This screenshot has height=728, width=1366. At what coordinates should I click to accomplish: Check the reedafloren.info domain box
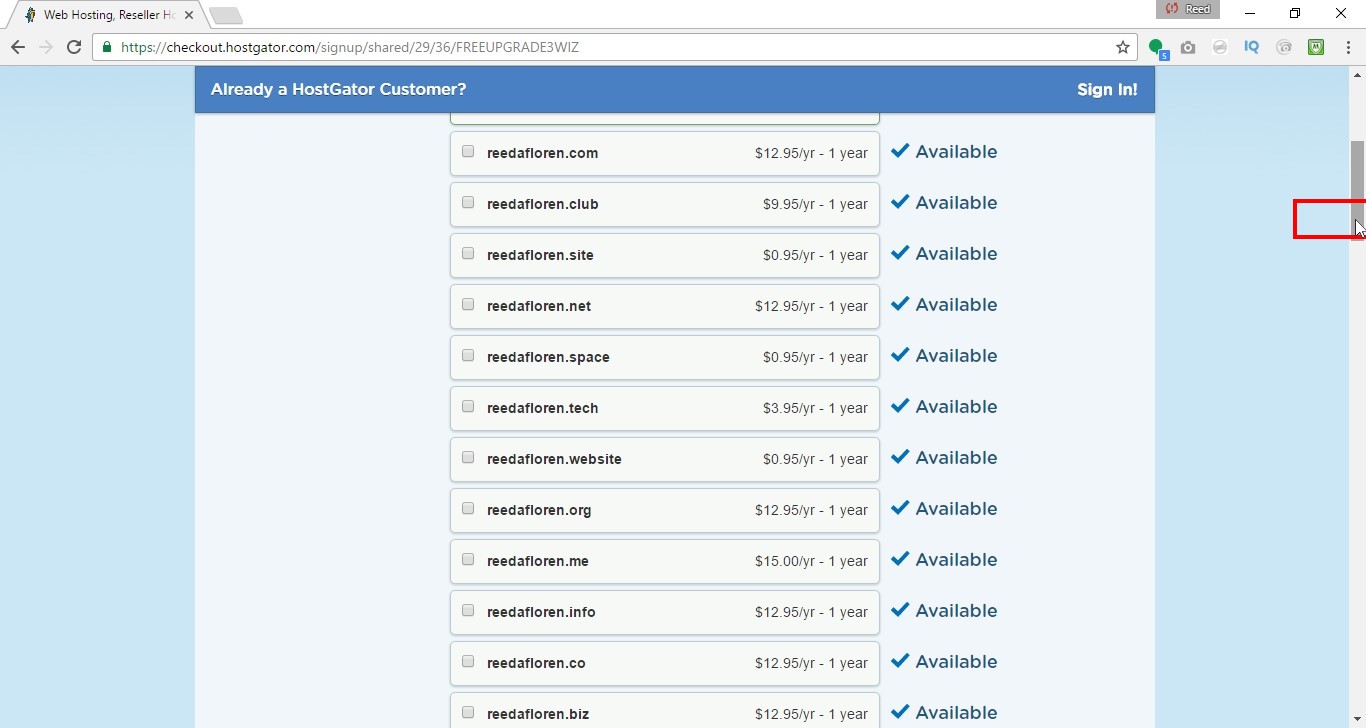(x=468, y=611)
